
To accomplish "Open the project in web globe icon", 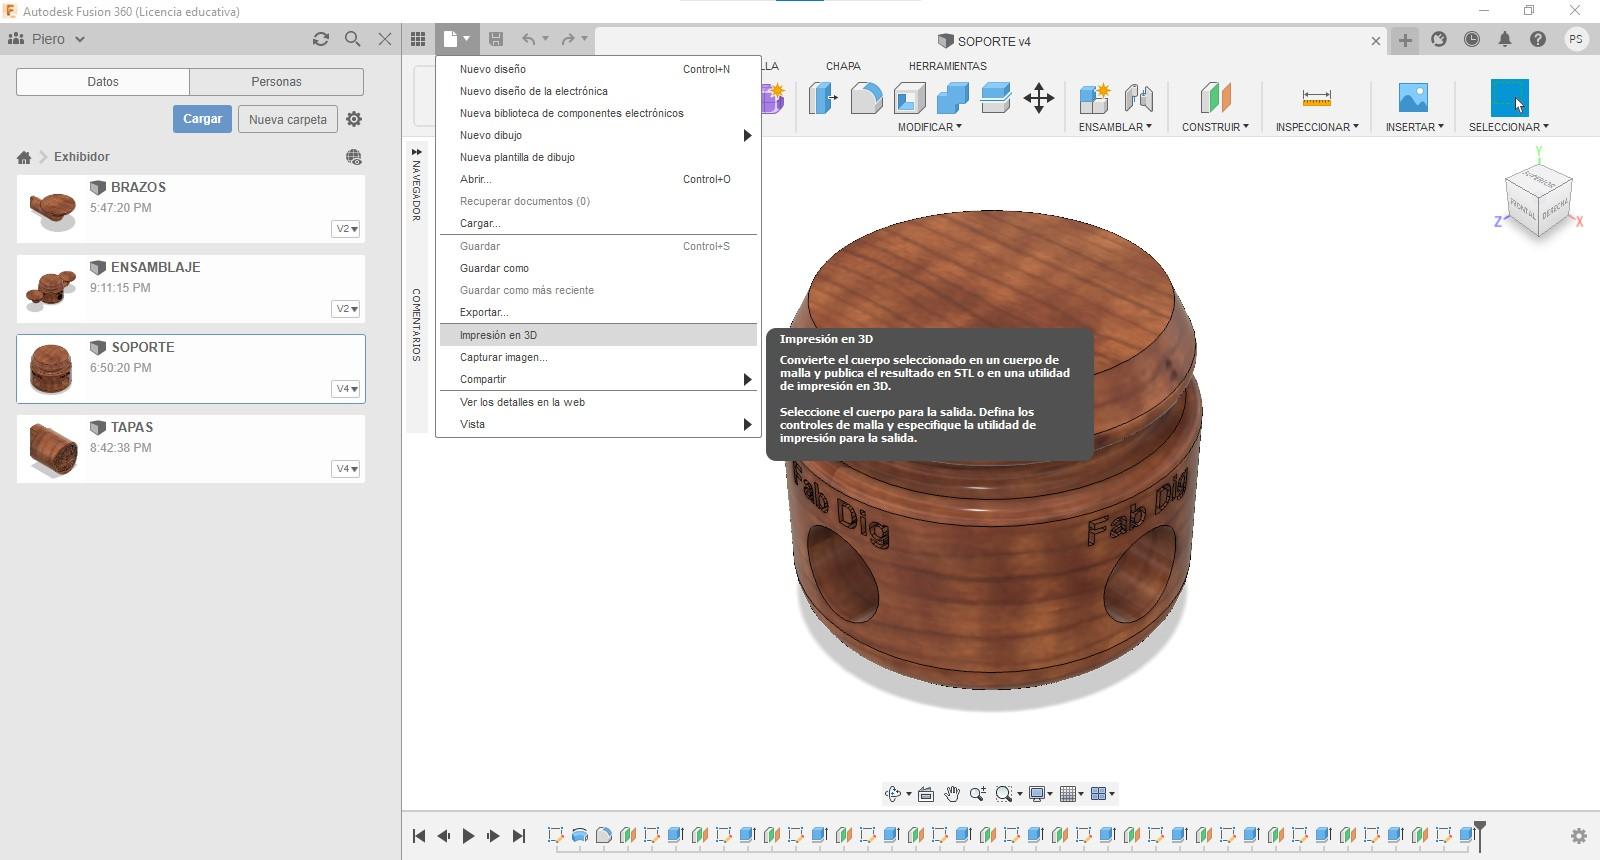I will 354,157.
